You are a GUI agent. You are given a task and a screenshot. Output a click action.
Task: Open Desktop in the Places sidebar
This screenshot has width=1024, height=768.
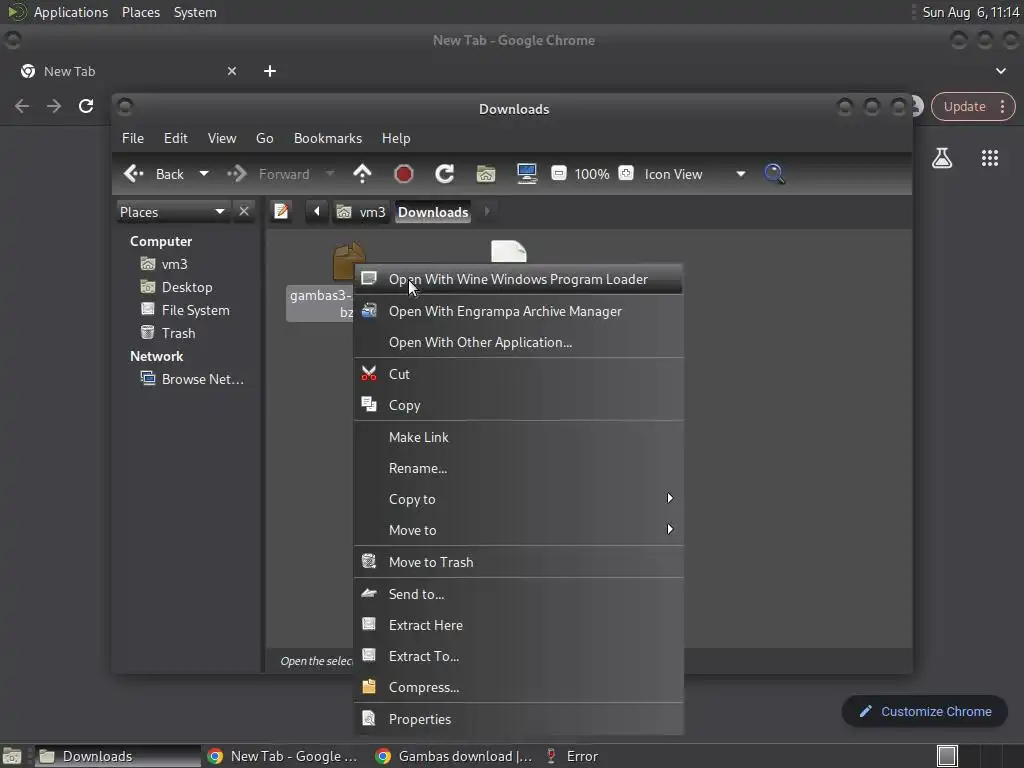[187, 287]
